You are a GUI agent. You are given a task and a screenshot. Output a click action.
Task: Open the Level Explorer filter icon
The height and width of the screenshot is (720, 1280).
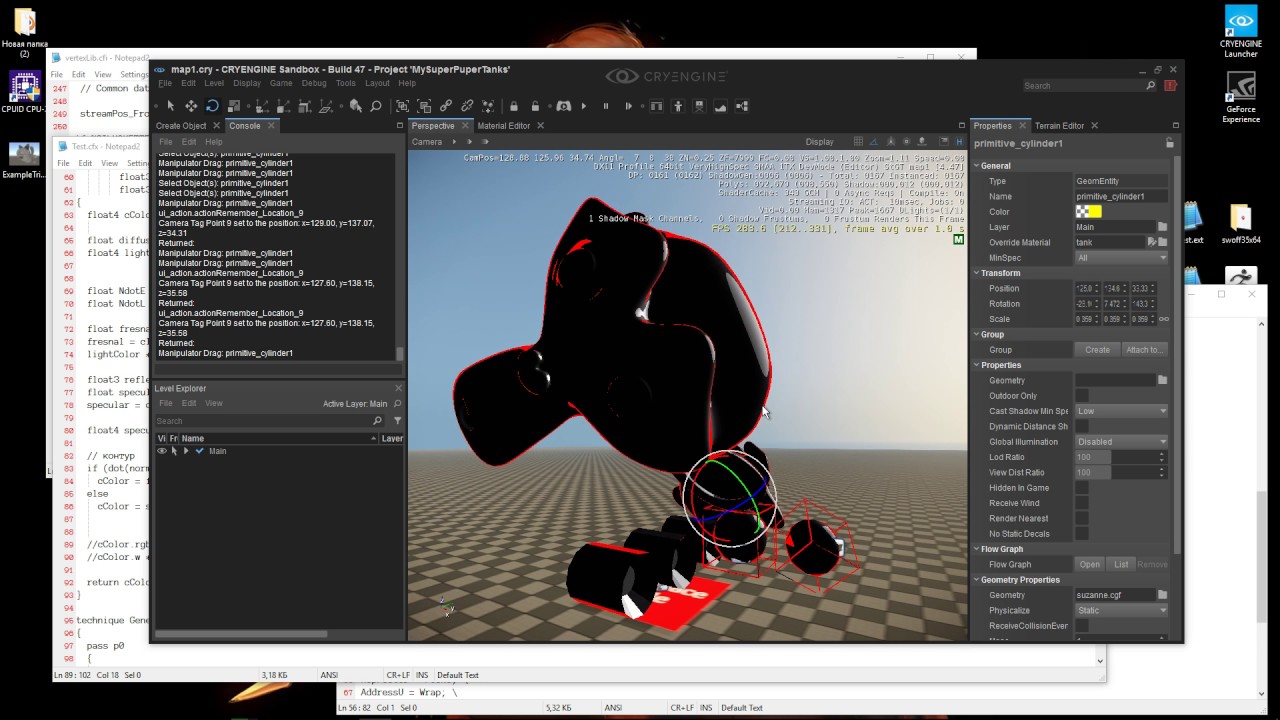click(397, 421)
